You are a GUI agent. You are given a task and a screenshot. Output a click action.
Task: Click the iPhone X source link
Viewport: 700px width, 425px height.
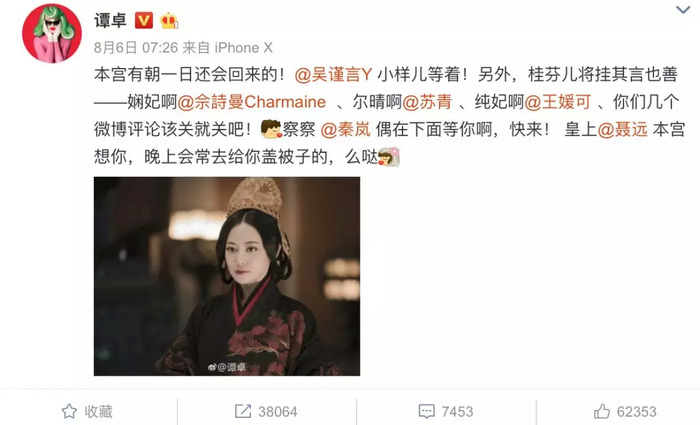point(244,48)
